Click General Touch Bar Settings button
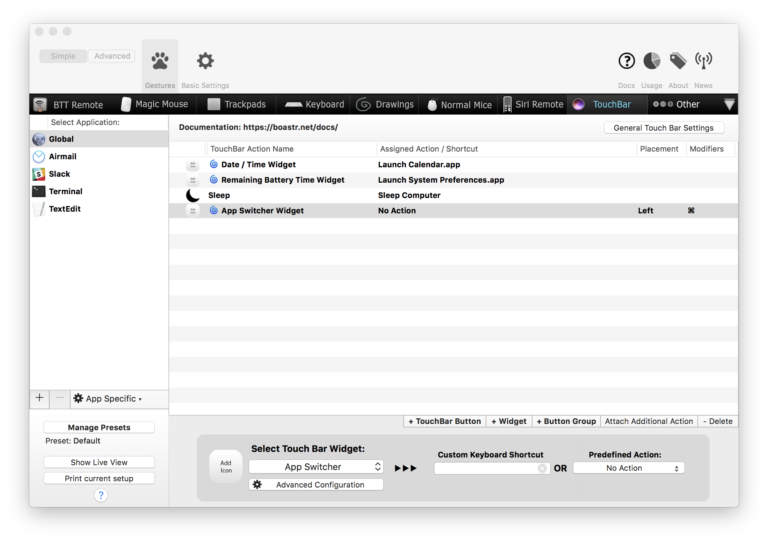The width and height of the screenshot is (768, 542). pos(664,128)
